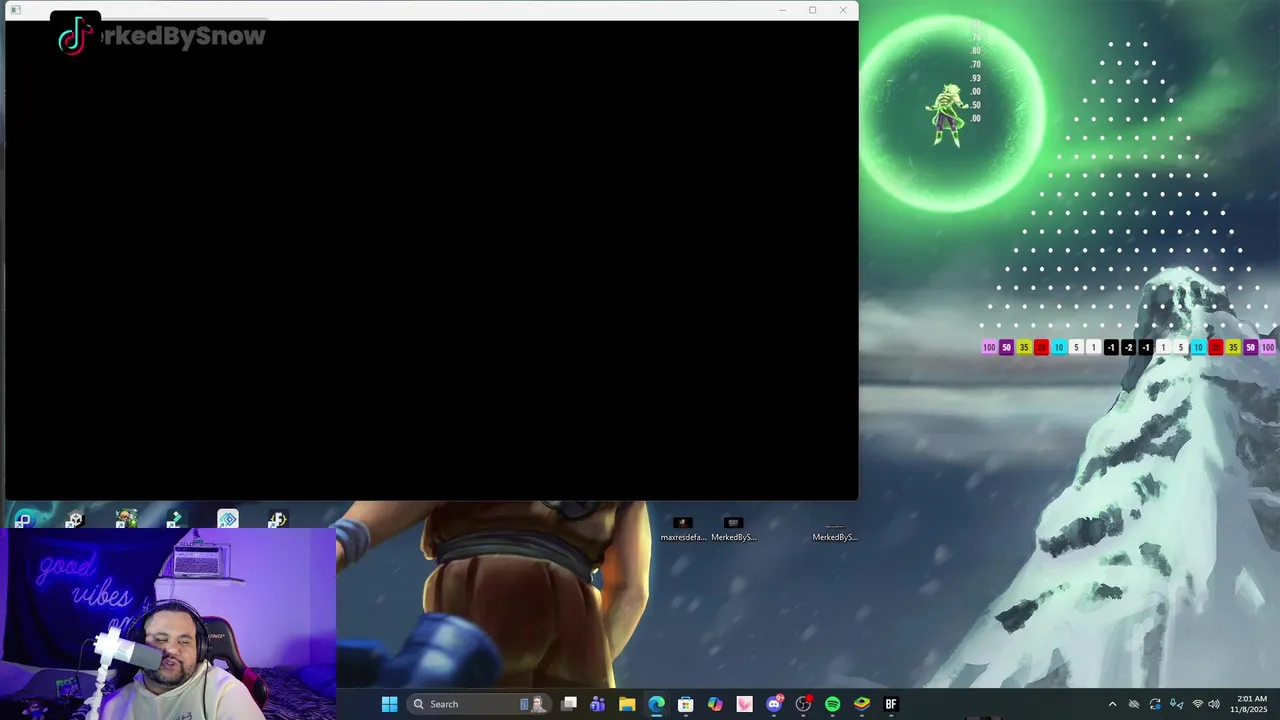1280x720 pixels.
Task: Click the black window's title bar app icon
Action: coord(15,10)
